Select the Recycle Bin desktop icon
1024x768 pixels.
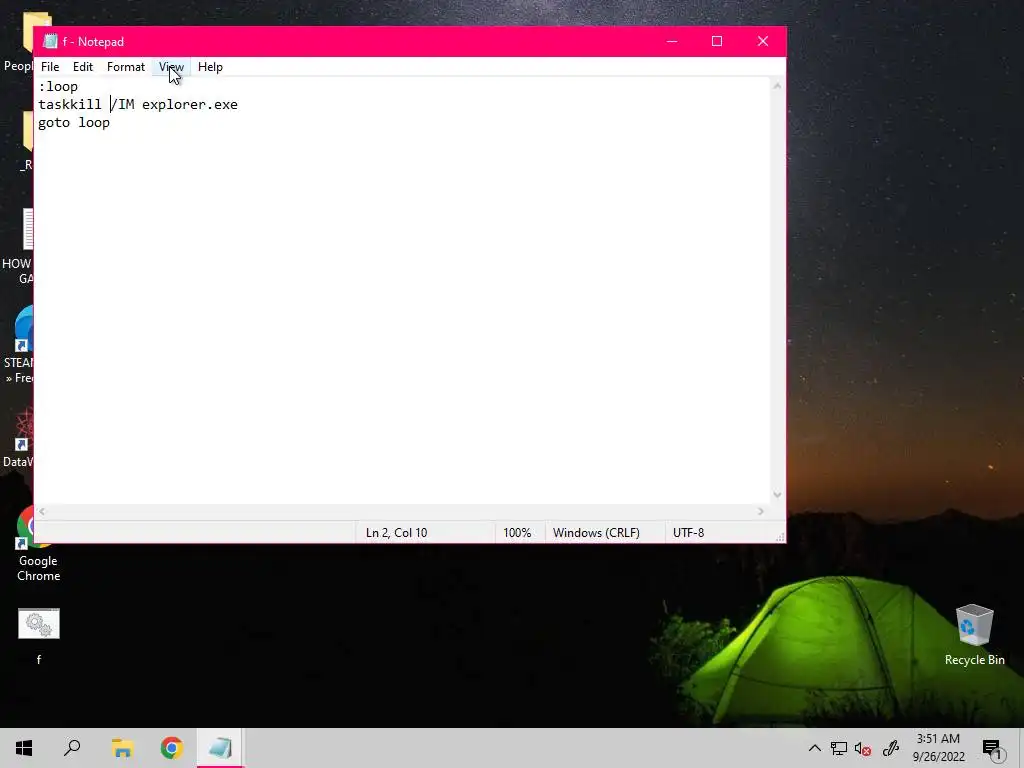coord(974,634)
